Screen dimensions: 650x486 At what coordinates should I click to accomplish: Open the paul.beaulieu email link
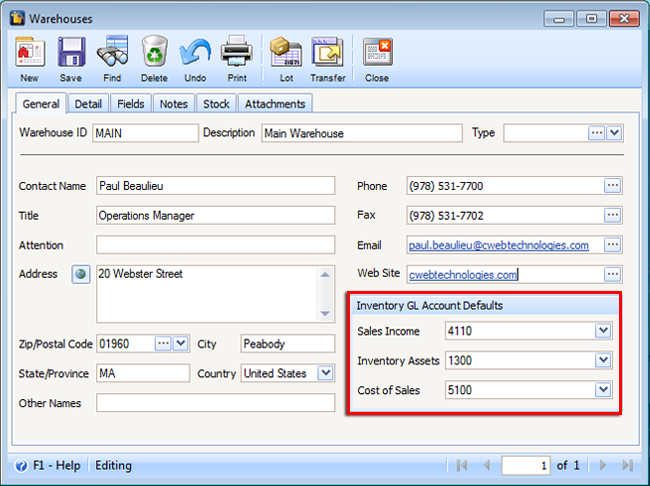[x=499, y=245]
